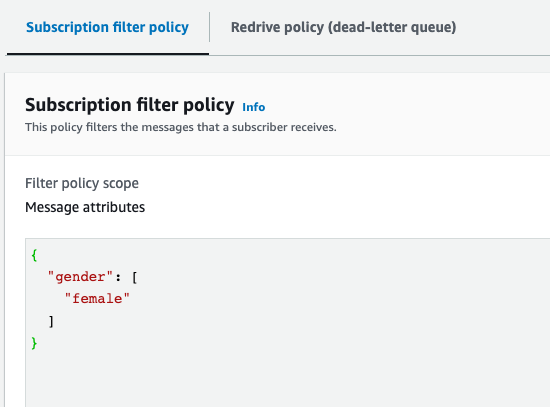The width and height of the screenshot is (550, 407).
Task: Click the "female" value in the policy
Action: [97, 299]
